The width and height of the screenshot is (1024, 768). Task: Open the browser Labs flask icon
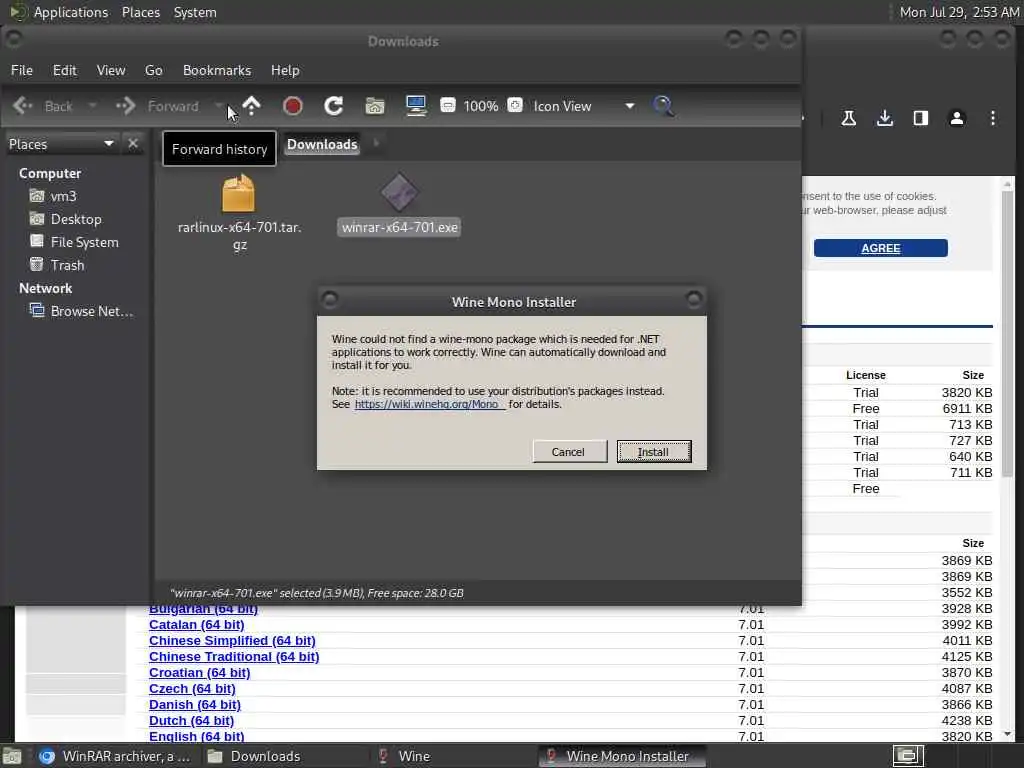click(x=848, y=118)
